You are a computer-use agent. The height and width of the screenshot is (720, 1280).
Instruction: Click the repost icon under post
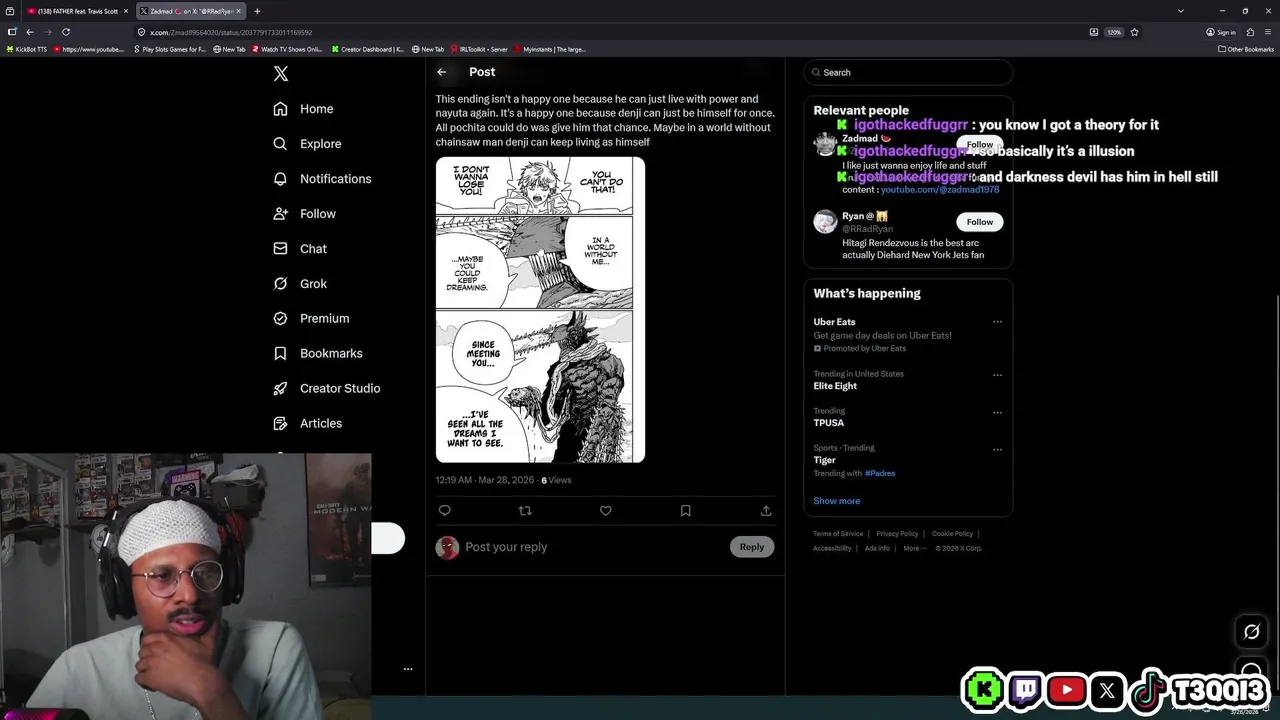[x=525, y=511]
